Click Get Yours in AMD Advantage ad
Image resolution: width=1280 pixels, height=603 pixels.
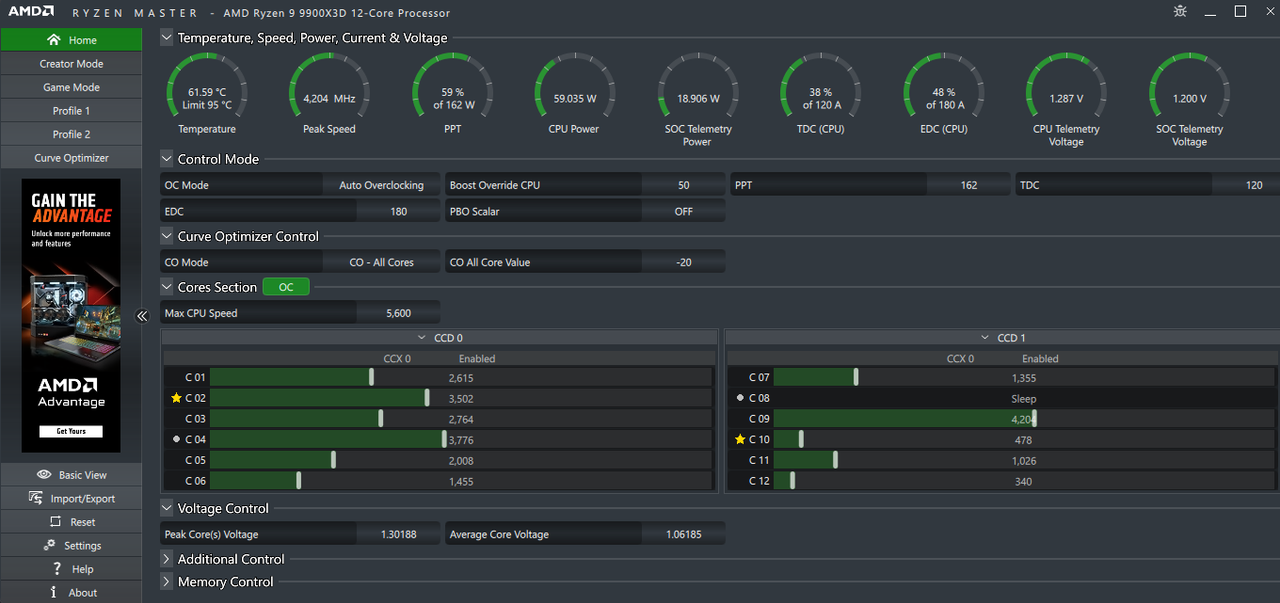(71, 431)
